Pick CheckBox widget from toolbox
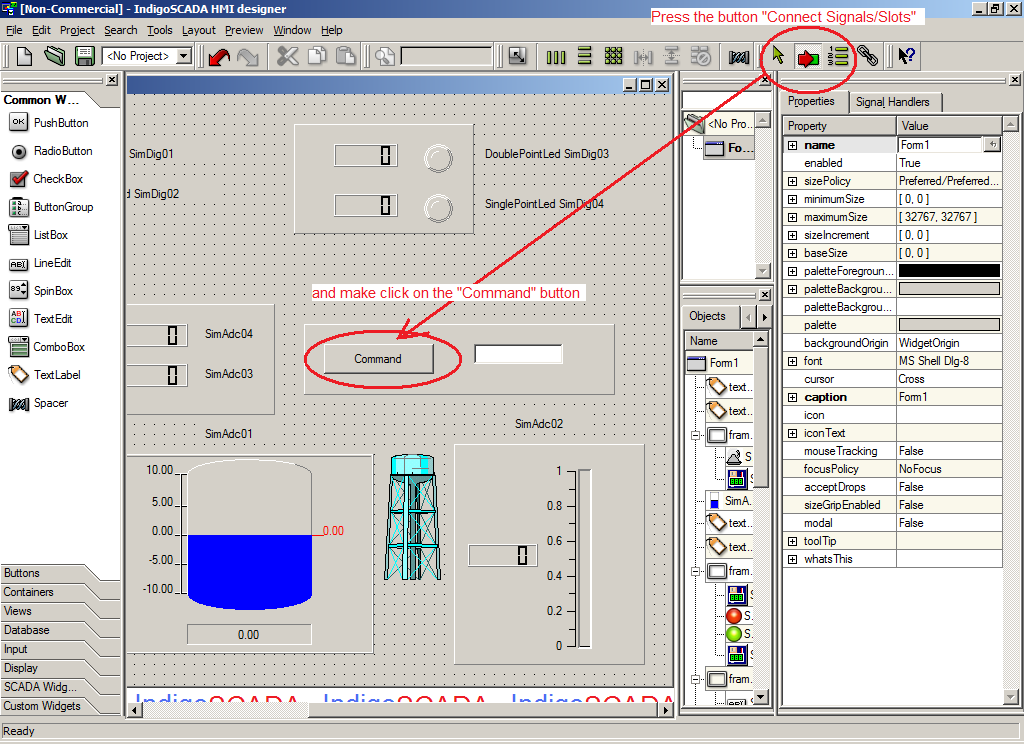The image size is (1024, 744). point(47,179)
